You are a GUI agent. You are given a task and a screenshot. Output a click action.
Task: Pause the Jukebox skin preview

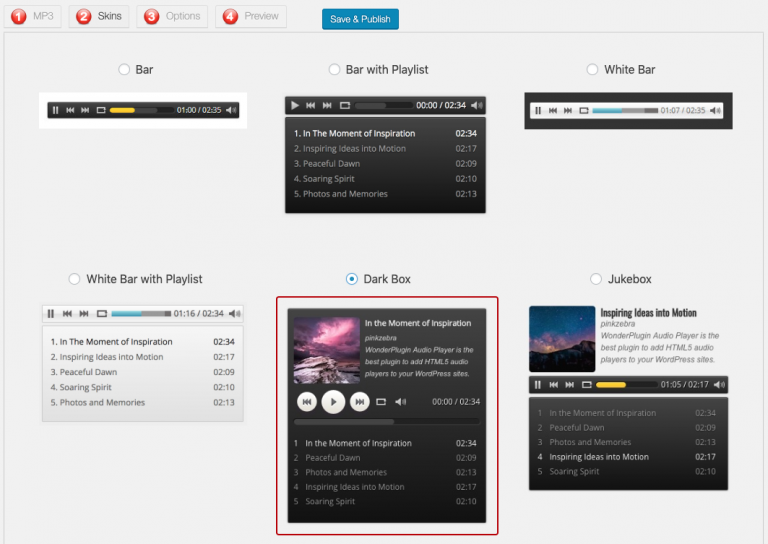click(x=538, y=385)
